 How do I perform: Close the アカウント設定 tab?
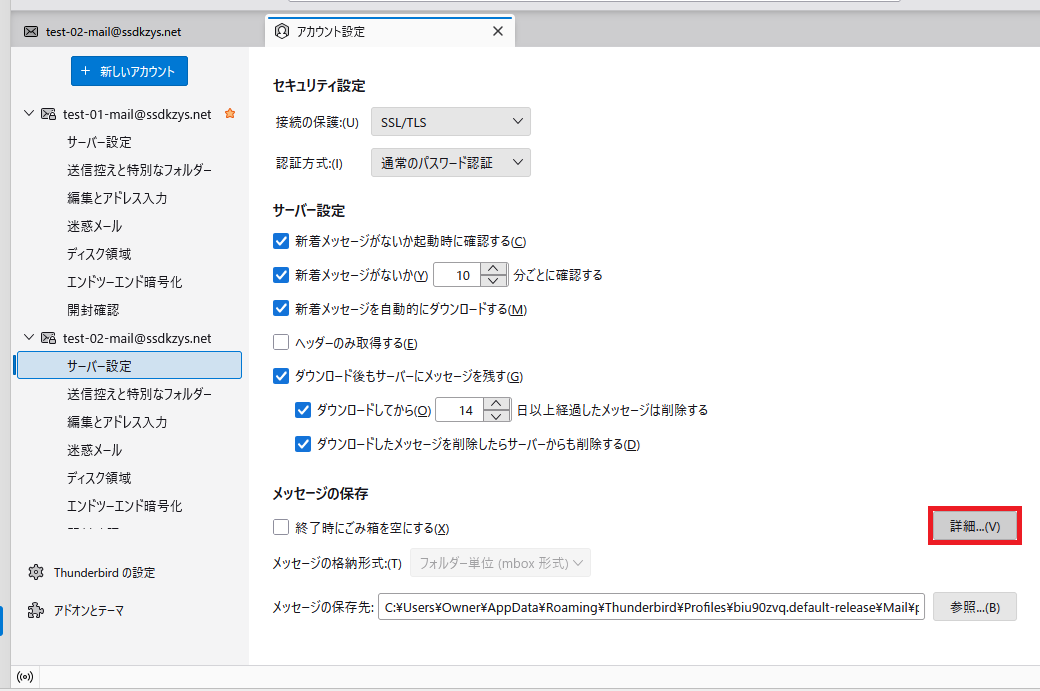coord(498,31)
